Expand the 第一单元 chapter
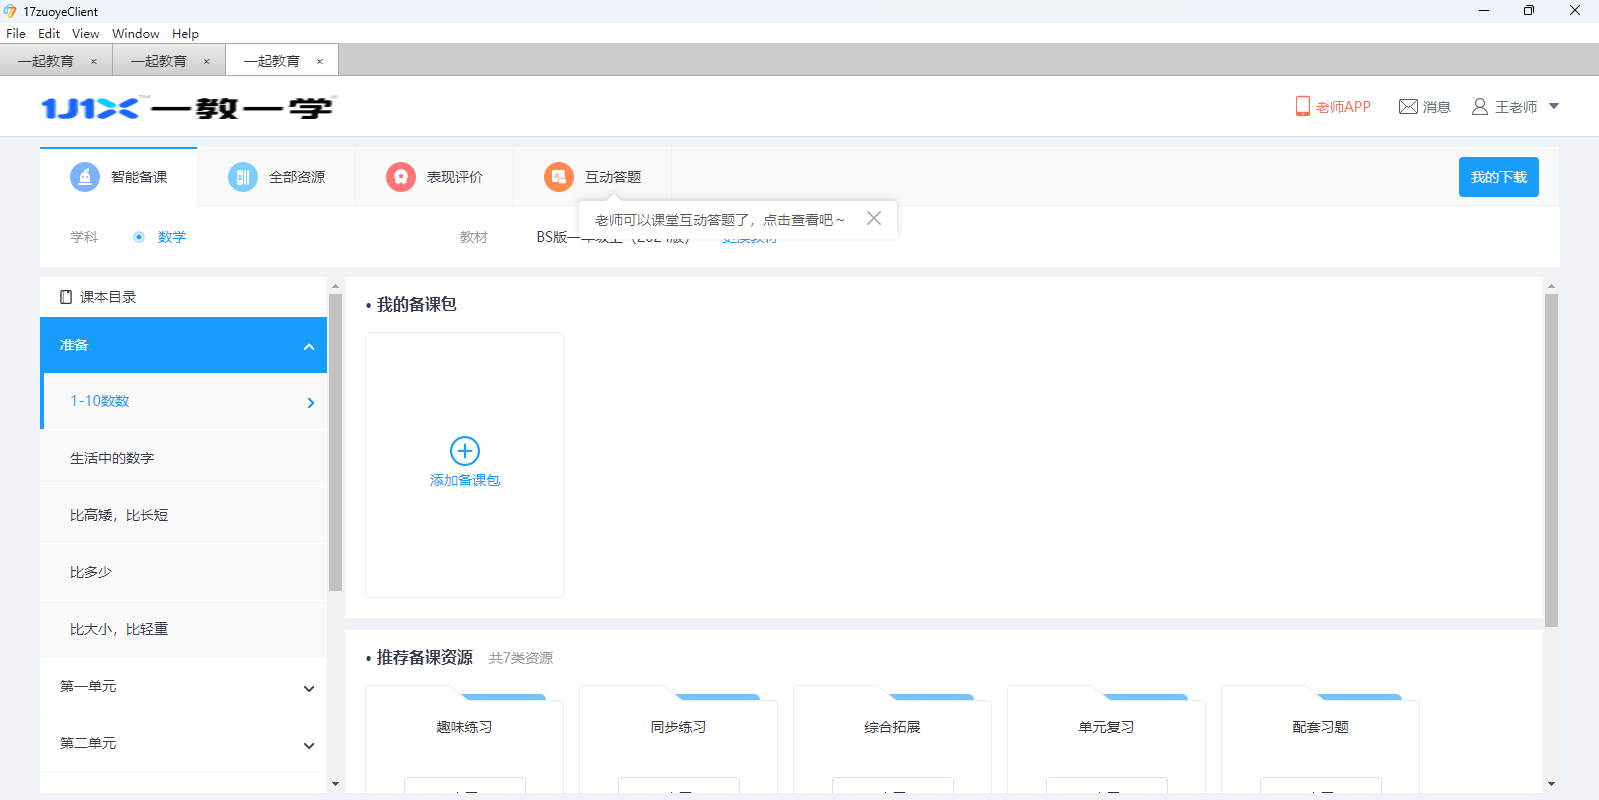Image resolution: width=1599 pixels, height=800 pixels. click(309, 688)
